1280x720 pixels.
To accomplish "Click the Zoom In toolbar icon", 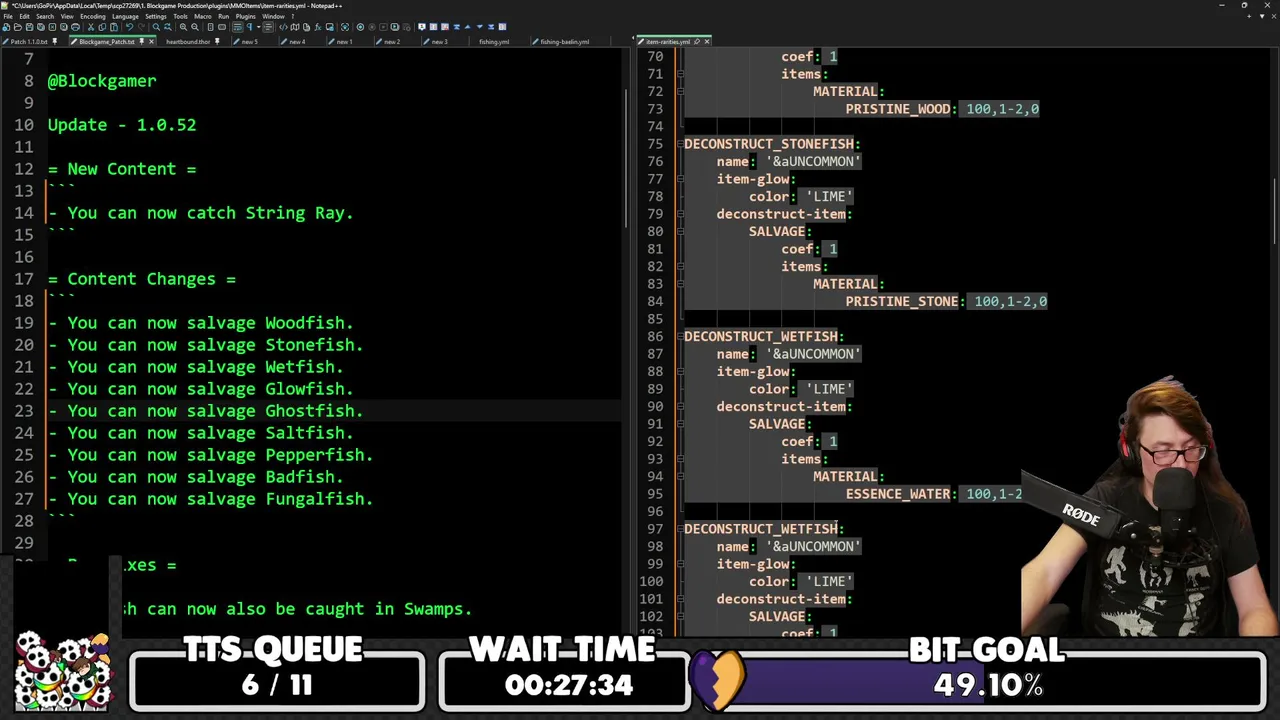I will coord(184,27).
